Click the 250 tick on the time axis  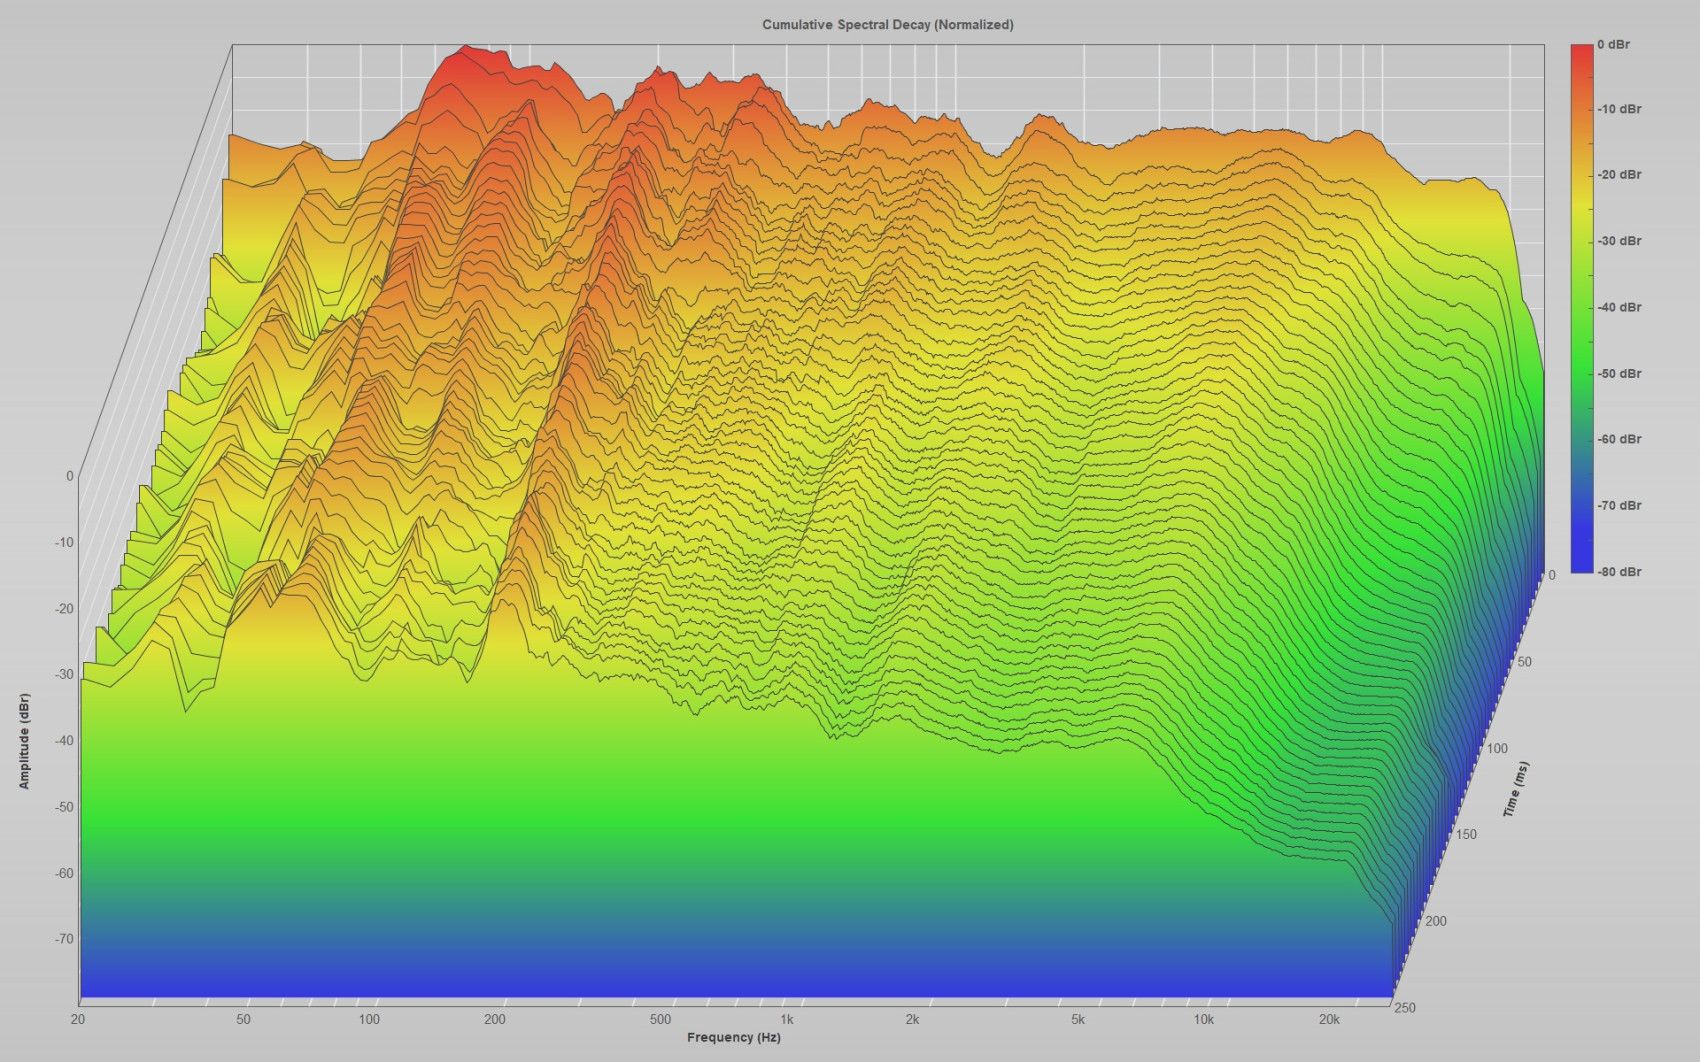coord(1404,1007)
